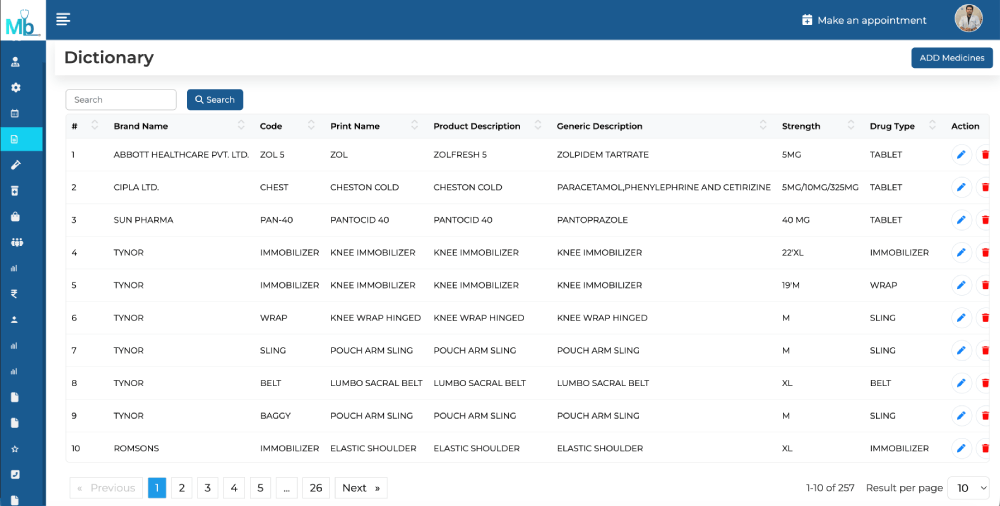Open the star sidebar icon
1000x506 pixels.
(15, 449)
